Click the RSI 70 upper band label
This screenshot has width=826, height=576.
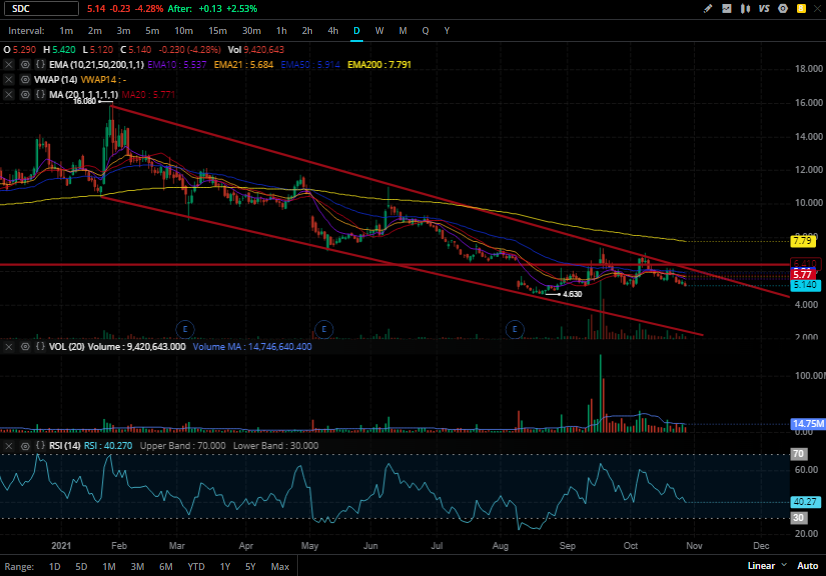click(x=799, y=454)
